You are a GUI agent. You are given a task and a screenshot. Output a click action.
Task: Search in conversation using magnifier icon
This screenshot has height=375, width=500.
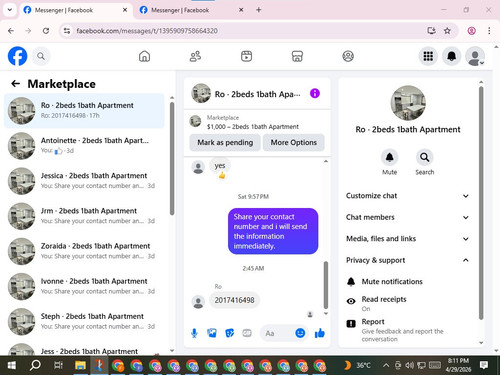(x=424, y=157)
